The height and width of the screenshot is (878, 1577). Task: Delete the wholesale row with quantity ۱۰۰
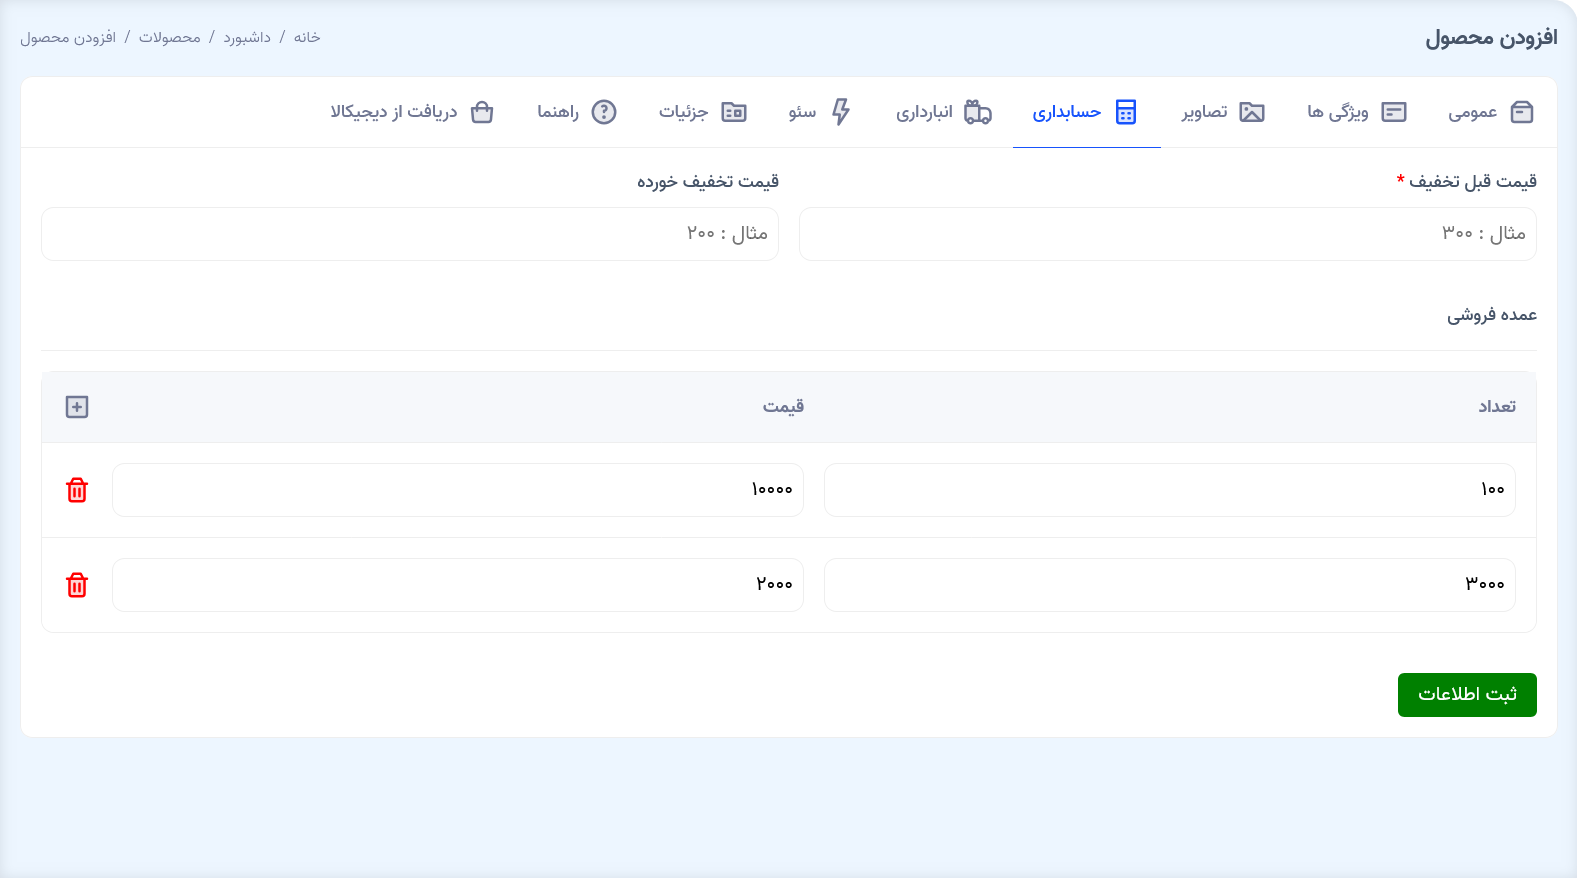pyautogui.click(x=77, y=490)
